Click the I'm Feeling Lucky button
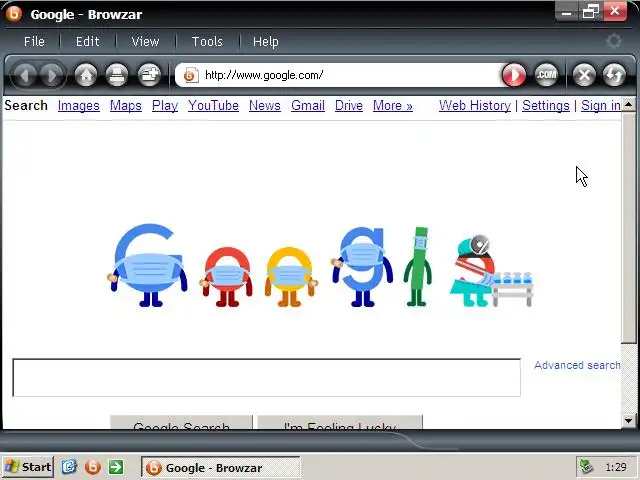The width and height of the screenshot is (640, 480). click(340, 423)
